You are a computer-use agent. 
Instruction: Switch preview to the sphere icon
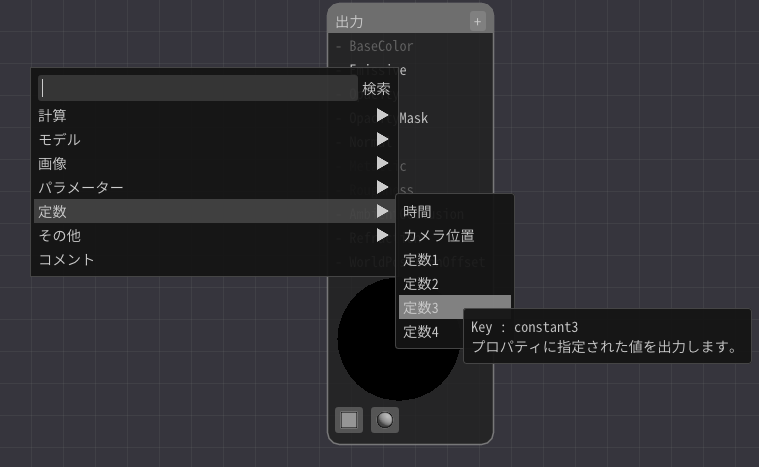(x=385, y=420)
